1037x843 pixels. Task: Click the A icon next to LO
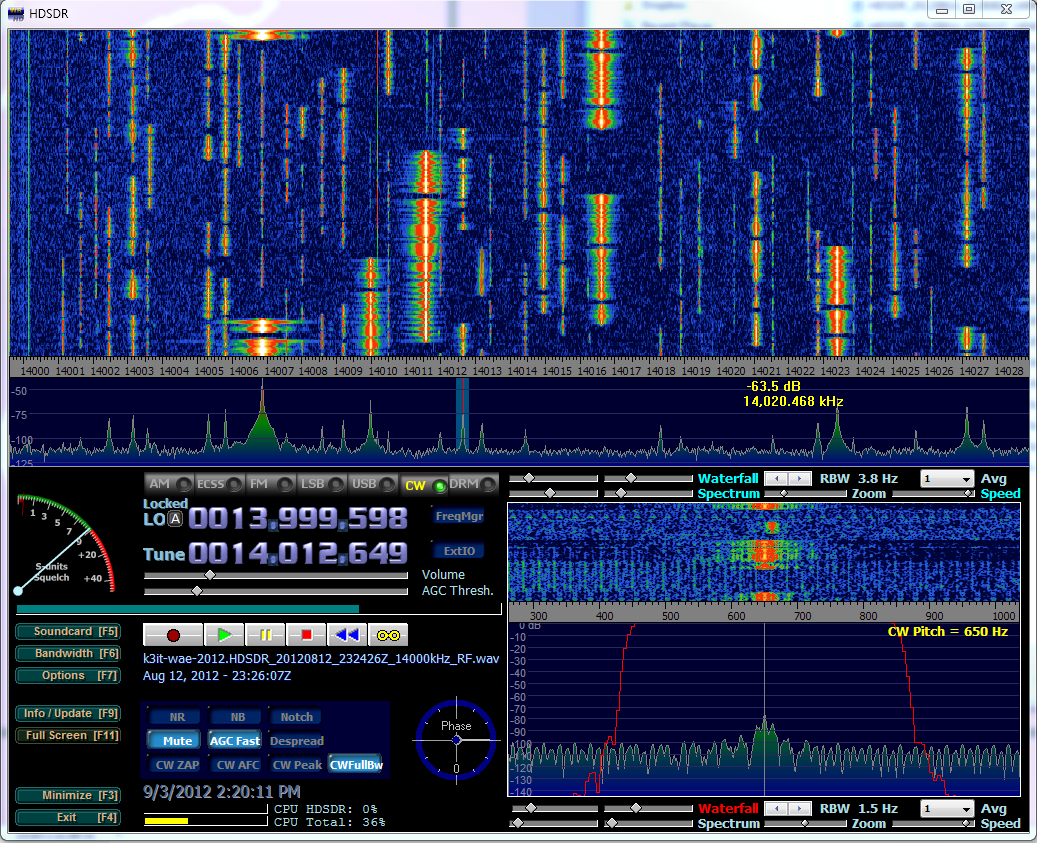click(x=175, y=519)
